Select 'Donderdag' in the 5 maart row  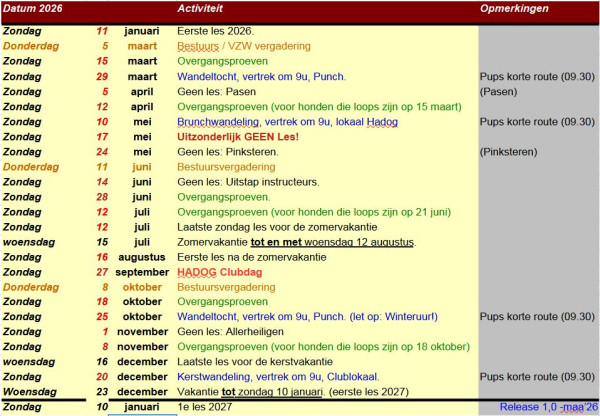point(31,46)
